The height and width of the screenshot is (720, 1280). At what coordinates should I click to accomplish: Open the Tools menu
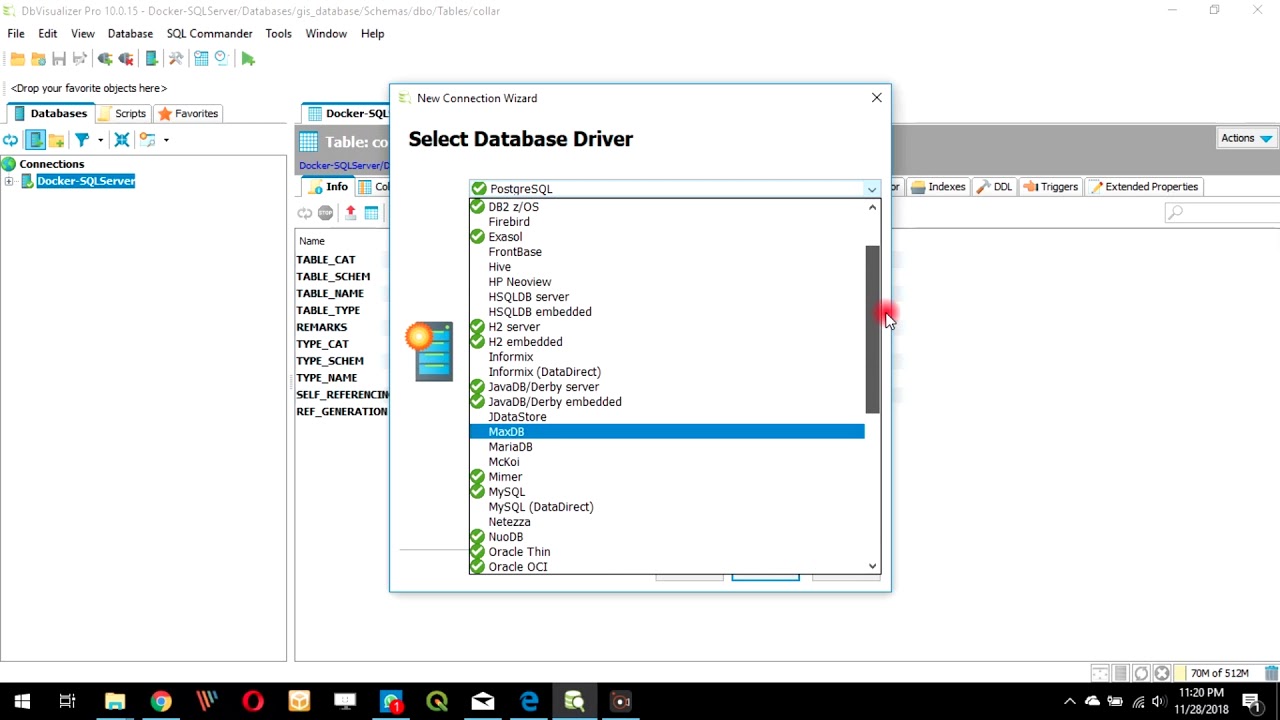tap(278, 33)
